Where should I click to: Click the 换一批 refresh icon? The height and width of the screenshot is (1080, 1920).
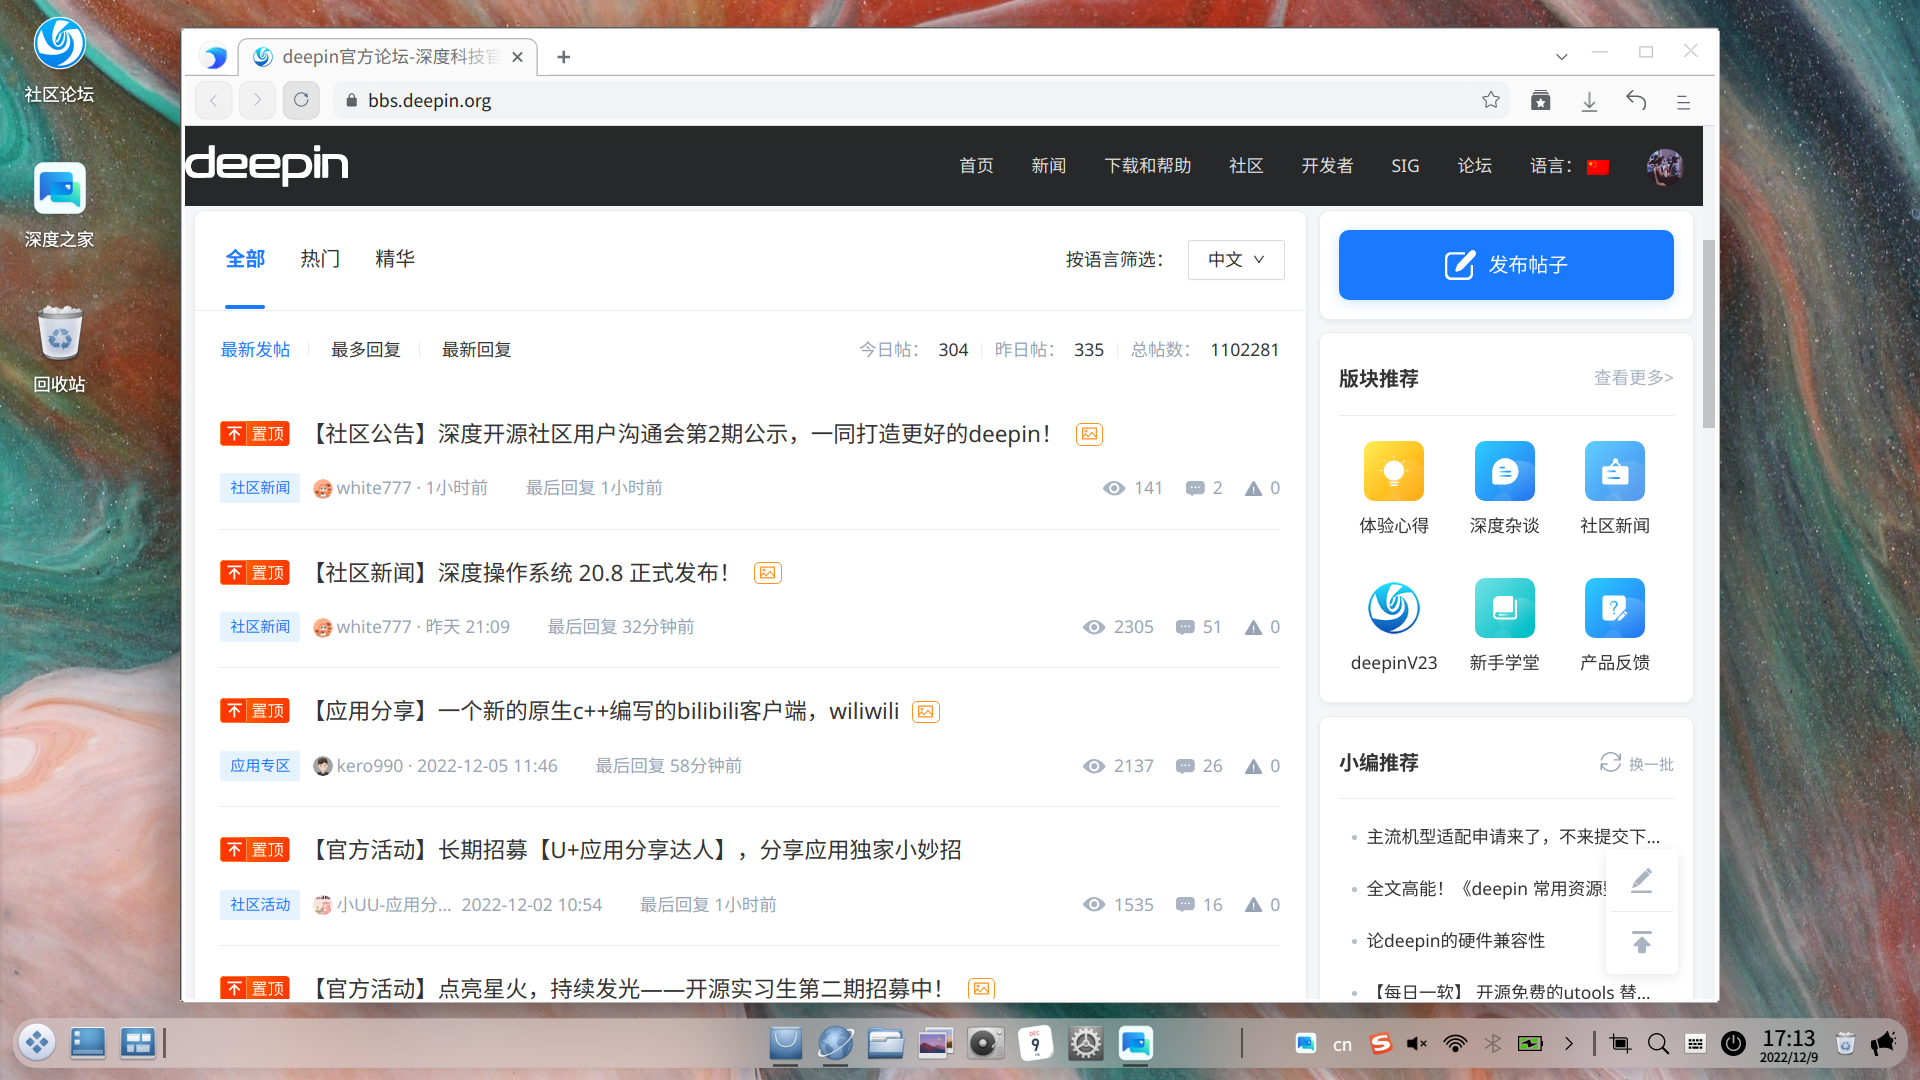coord(1610,763)
